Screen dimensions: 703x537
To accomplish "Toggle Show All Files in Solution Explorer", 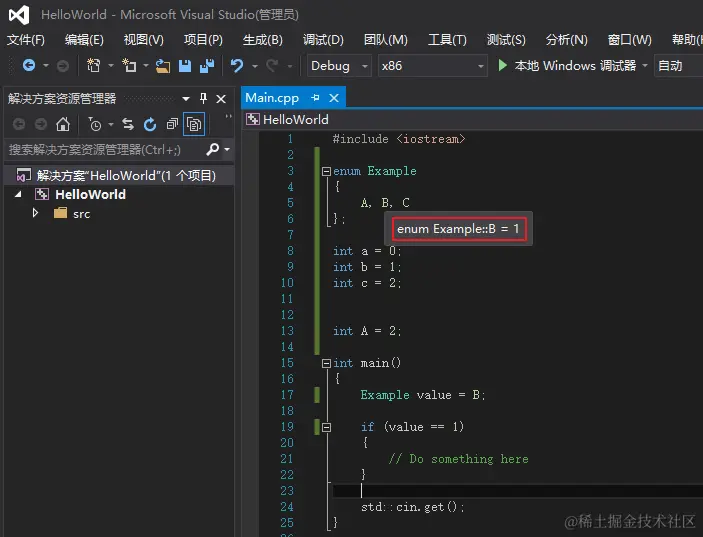I will tap(193, 124).
